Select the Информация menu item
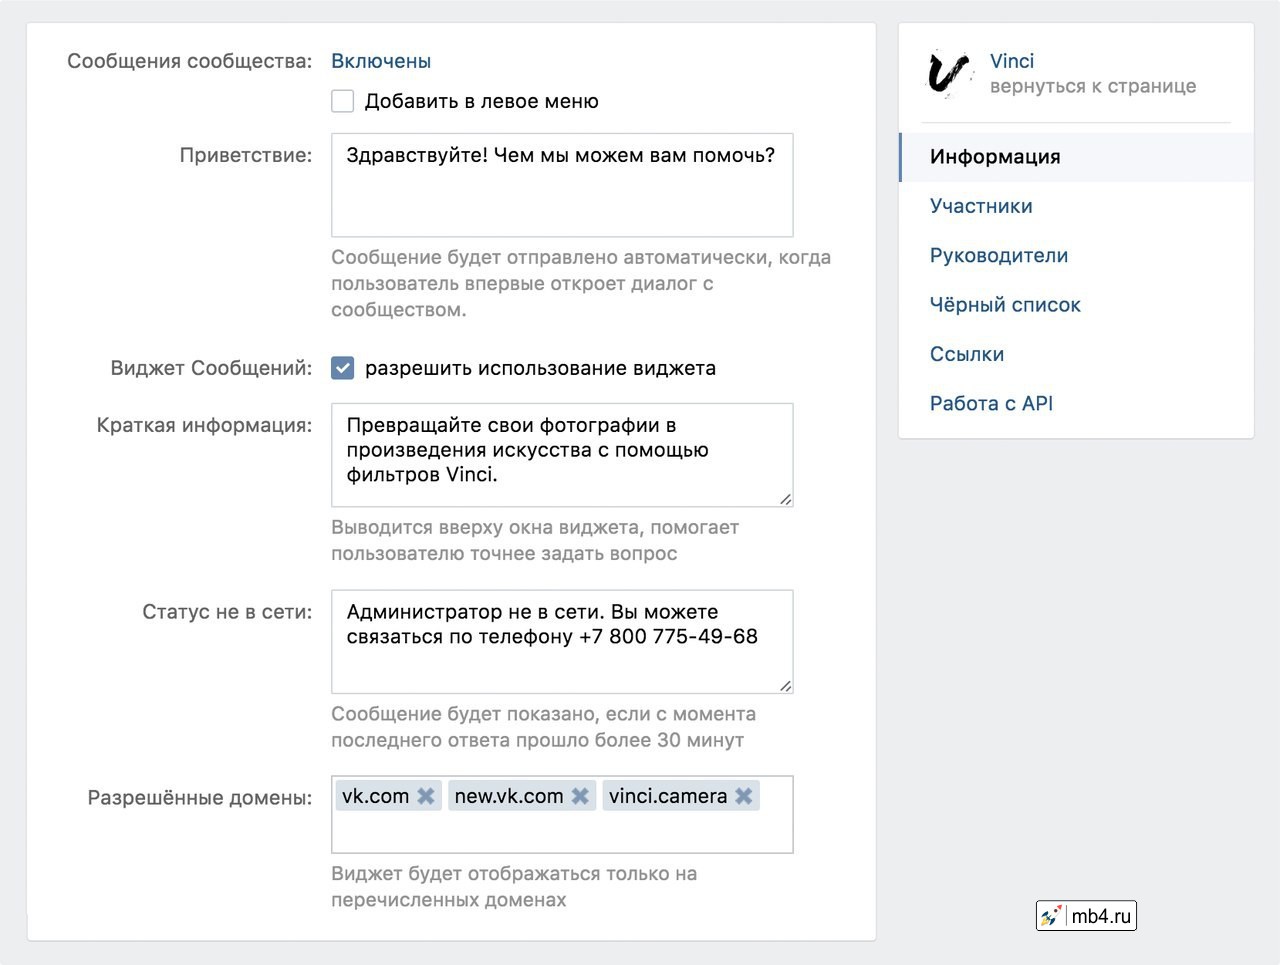This screenshot has height=965, width=1280. (x=995, y=157)
